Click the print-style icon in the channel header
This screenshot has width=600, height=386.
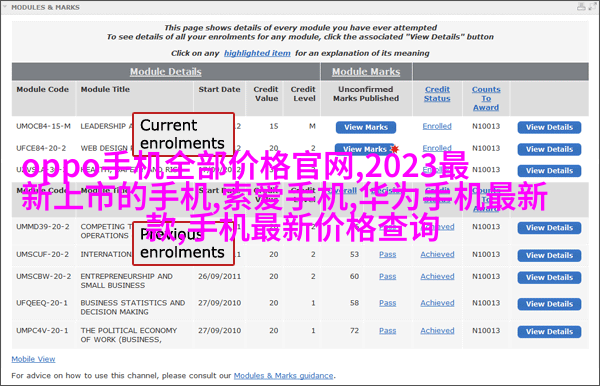(581, 7)
